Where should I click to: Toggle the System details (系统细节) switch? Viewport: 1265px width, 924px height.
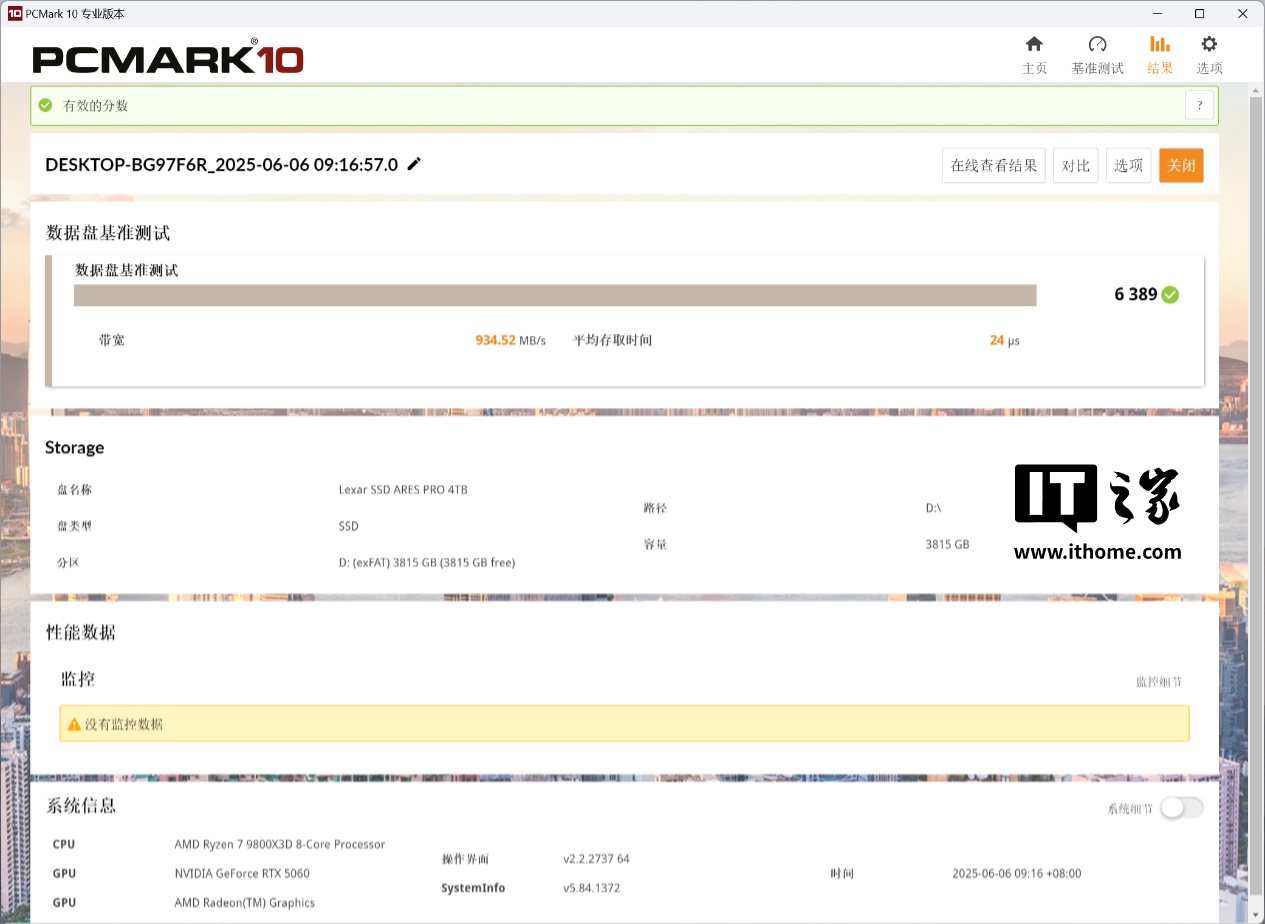[x=1181, y=808]
